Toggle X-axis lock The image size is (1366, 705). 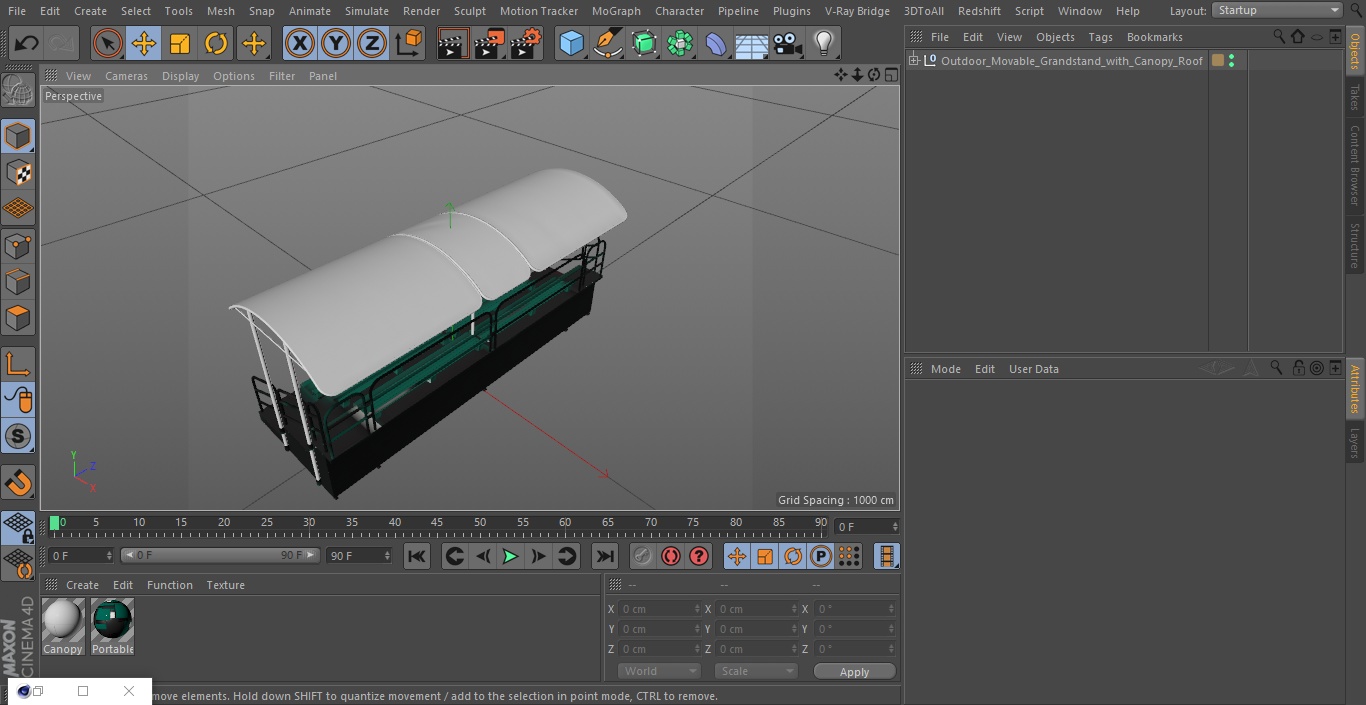pyautogui.click(x=299, y=43)
